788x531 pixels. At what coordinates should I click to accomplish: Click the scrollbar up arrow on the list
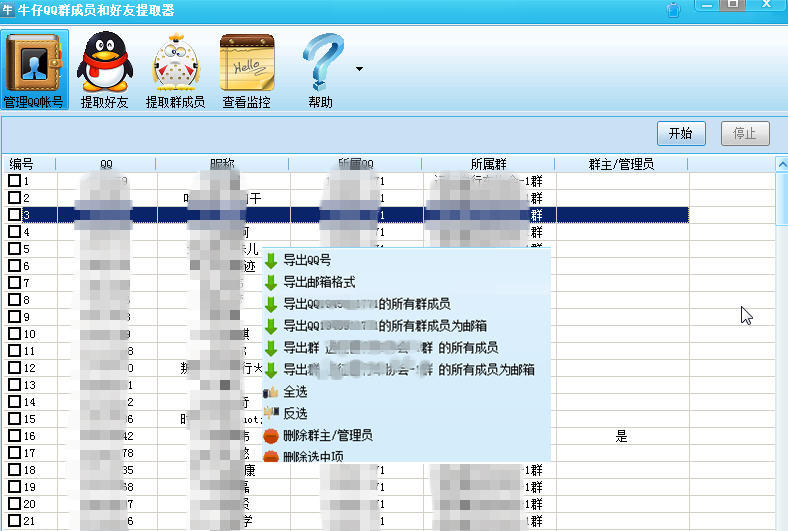click(782, 164)
